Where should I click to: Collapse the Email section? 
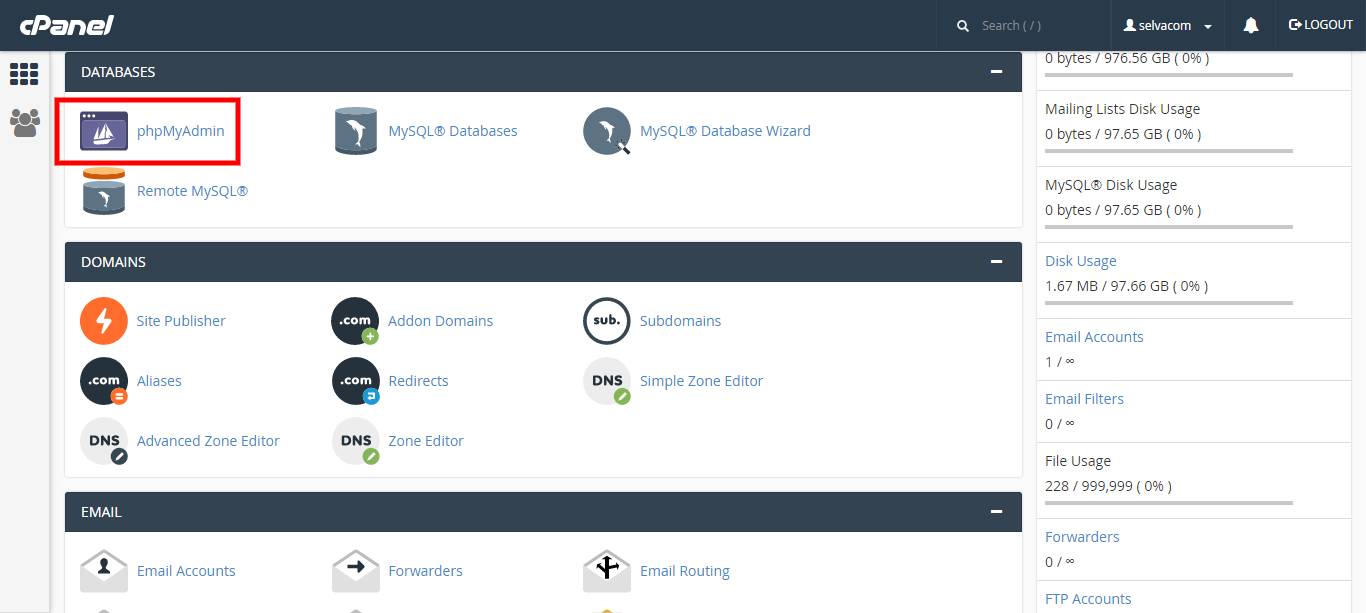tap(996, 512)
